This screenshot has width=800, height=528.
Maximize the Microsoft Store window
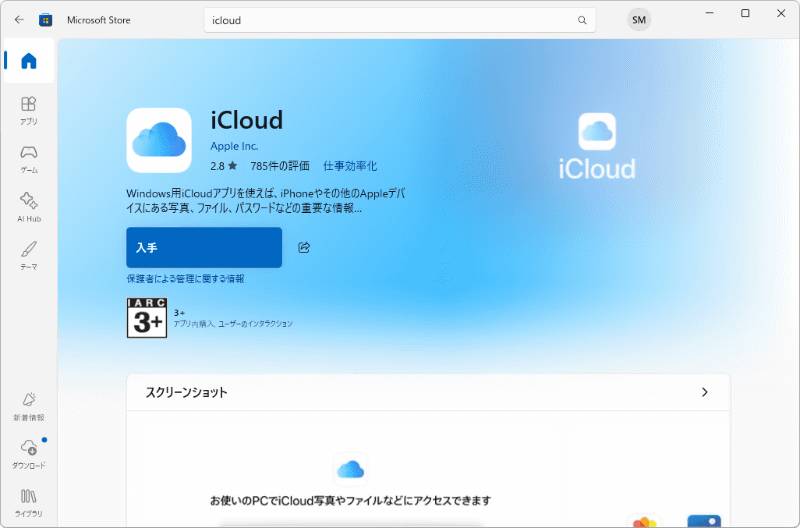pyautogui.click(x=745, y=13)
